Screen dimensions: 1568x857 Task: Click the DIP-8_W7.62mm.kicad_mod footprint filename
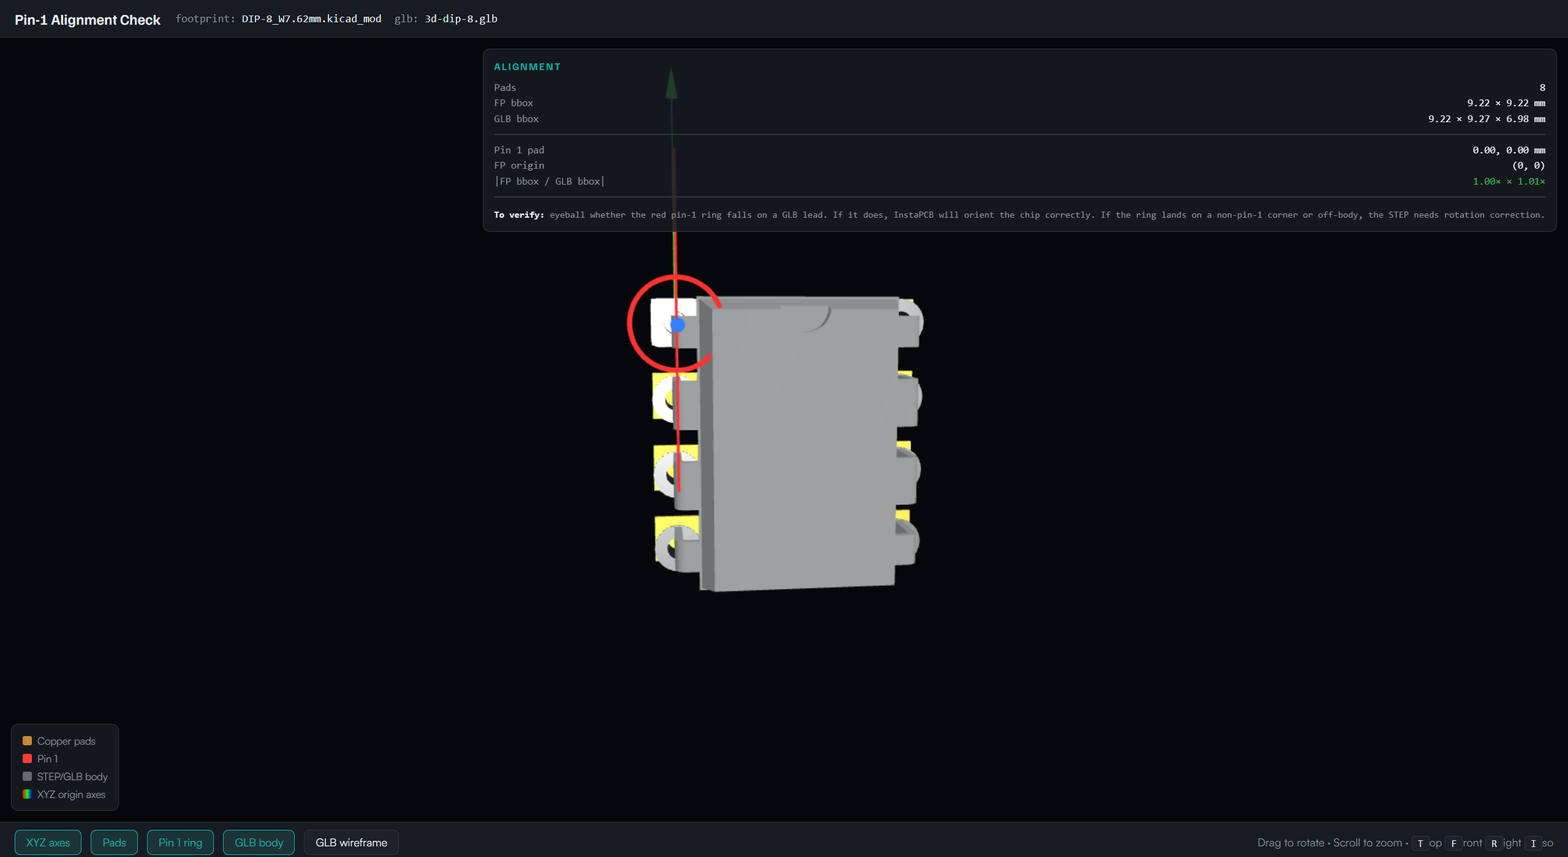(x=311, y=19)
